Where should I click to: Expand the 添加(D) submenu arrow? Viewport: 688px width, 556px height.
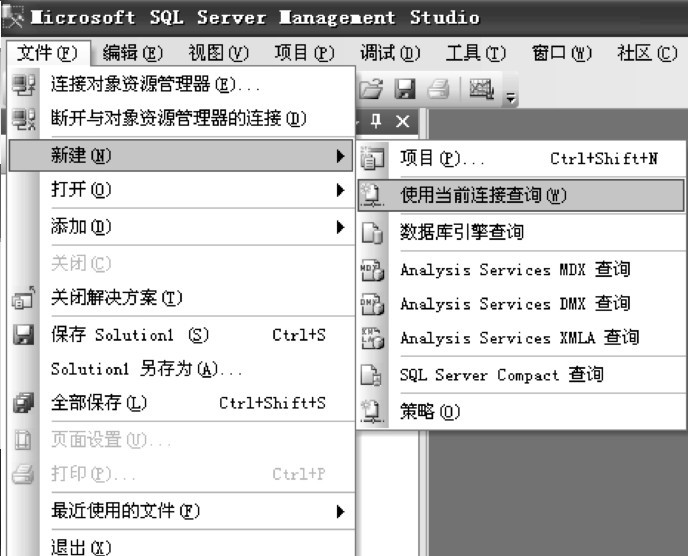pos(340,227)
